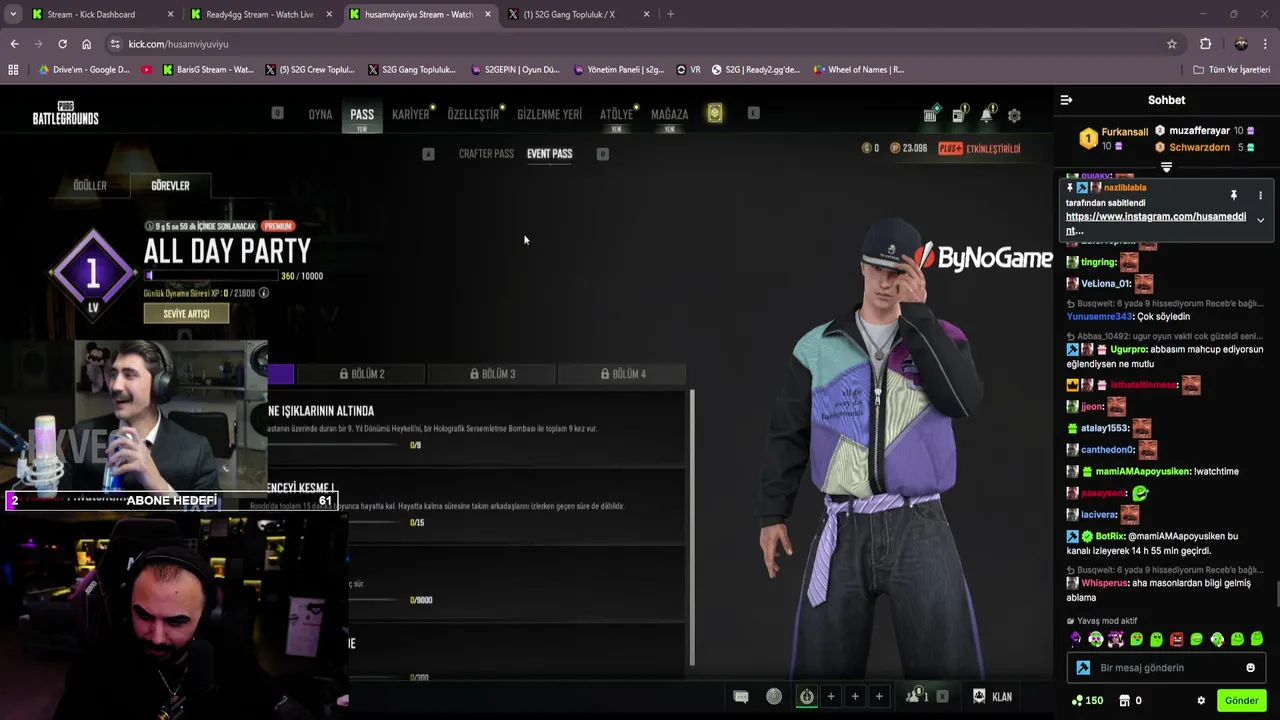
Task: Open the news icon beside the bell
Action: 958,114
